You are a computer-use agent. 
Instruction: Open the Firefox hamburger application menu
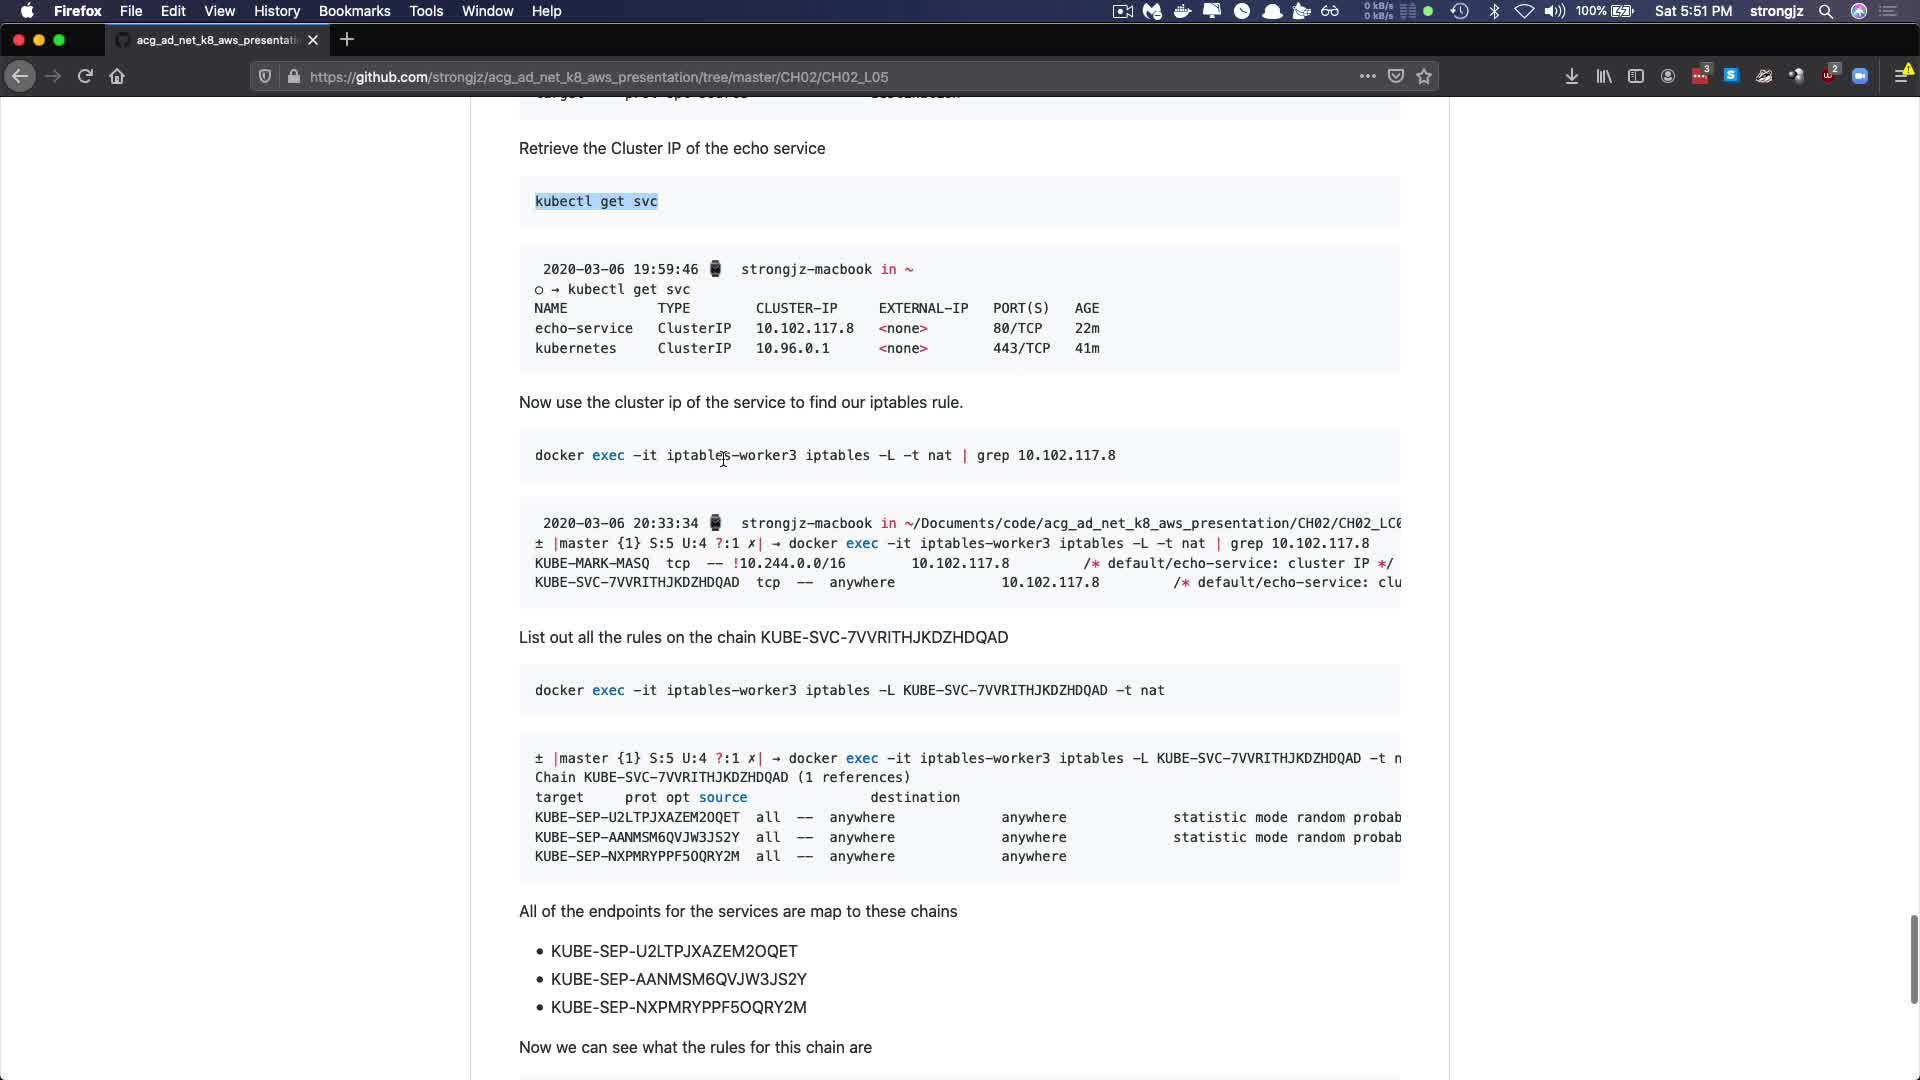tap(1901, 76)
